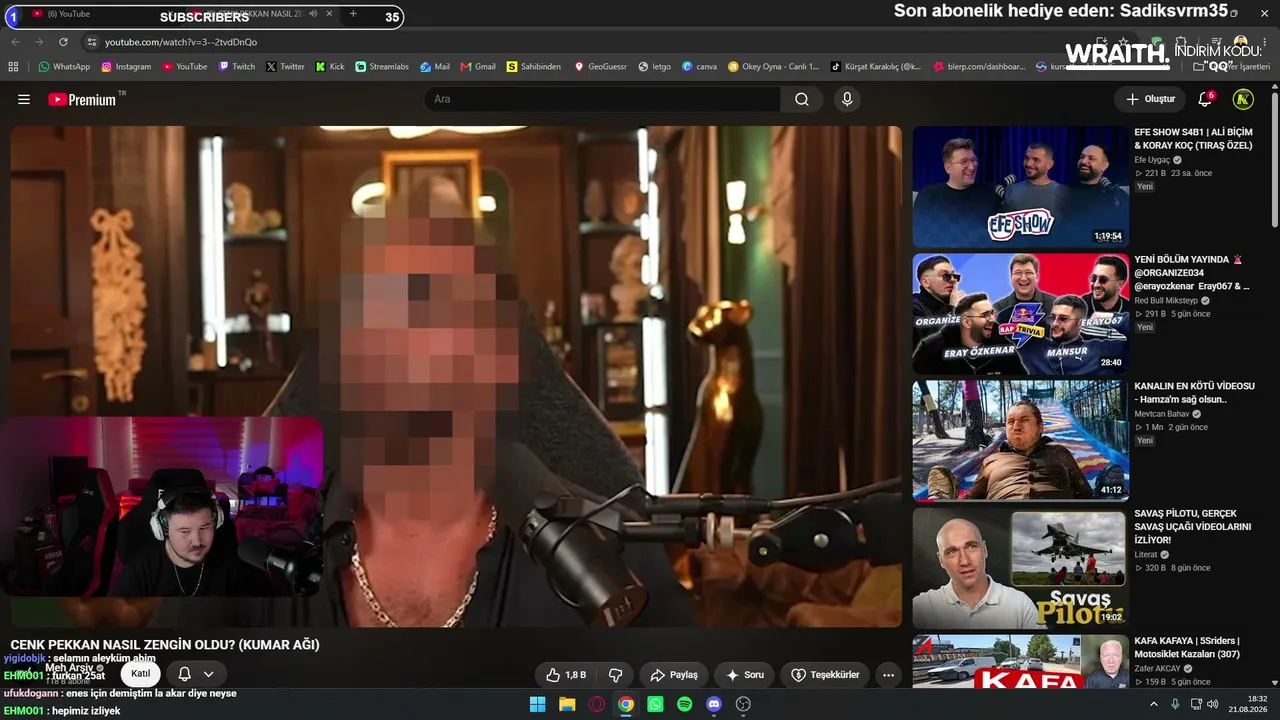This screenshot has width=1280, height=720.
Task: Click the address bar URL
Action: 181,42
